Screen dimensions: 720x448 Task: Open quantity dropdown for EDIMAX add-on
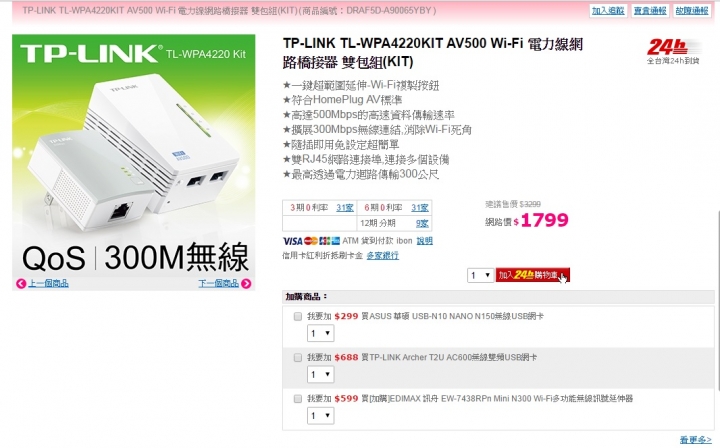pyautogui.click(x=321, y=415)
